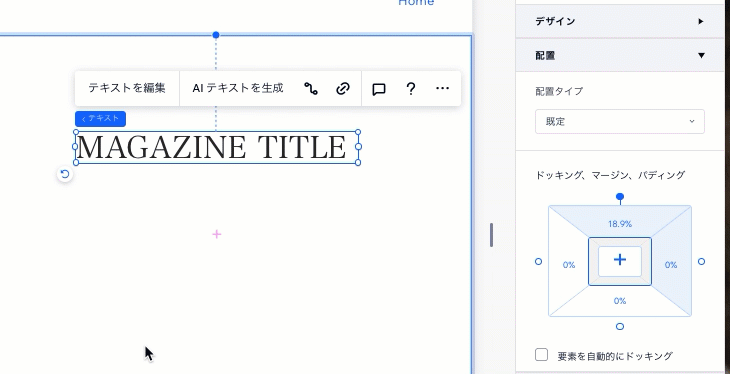Click the center plus docking box
Viewport: 730px width, 374px height.
click(620, 261)
